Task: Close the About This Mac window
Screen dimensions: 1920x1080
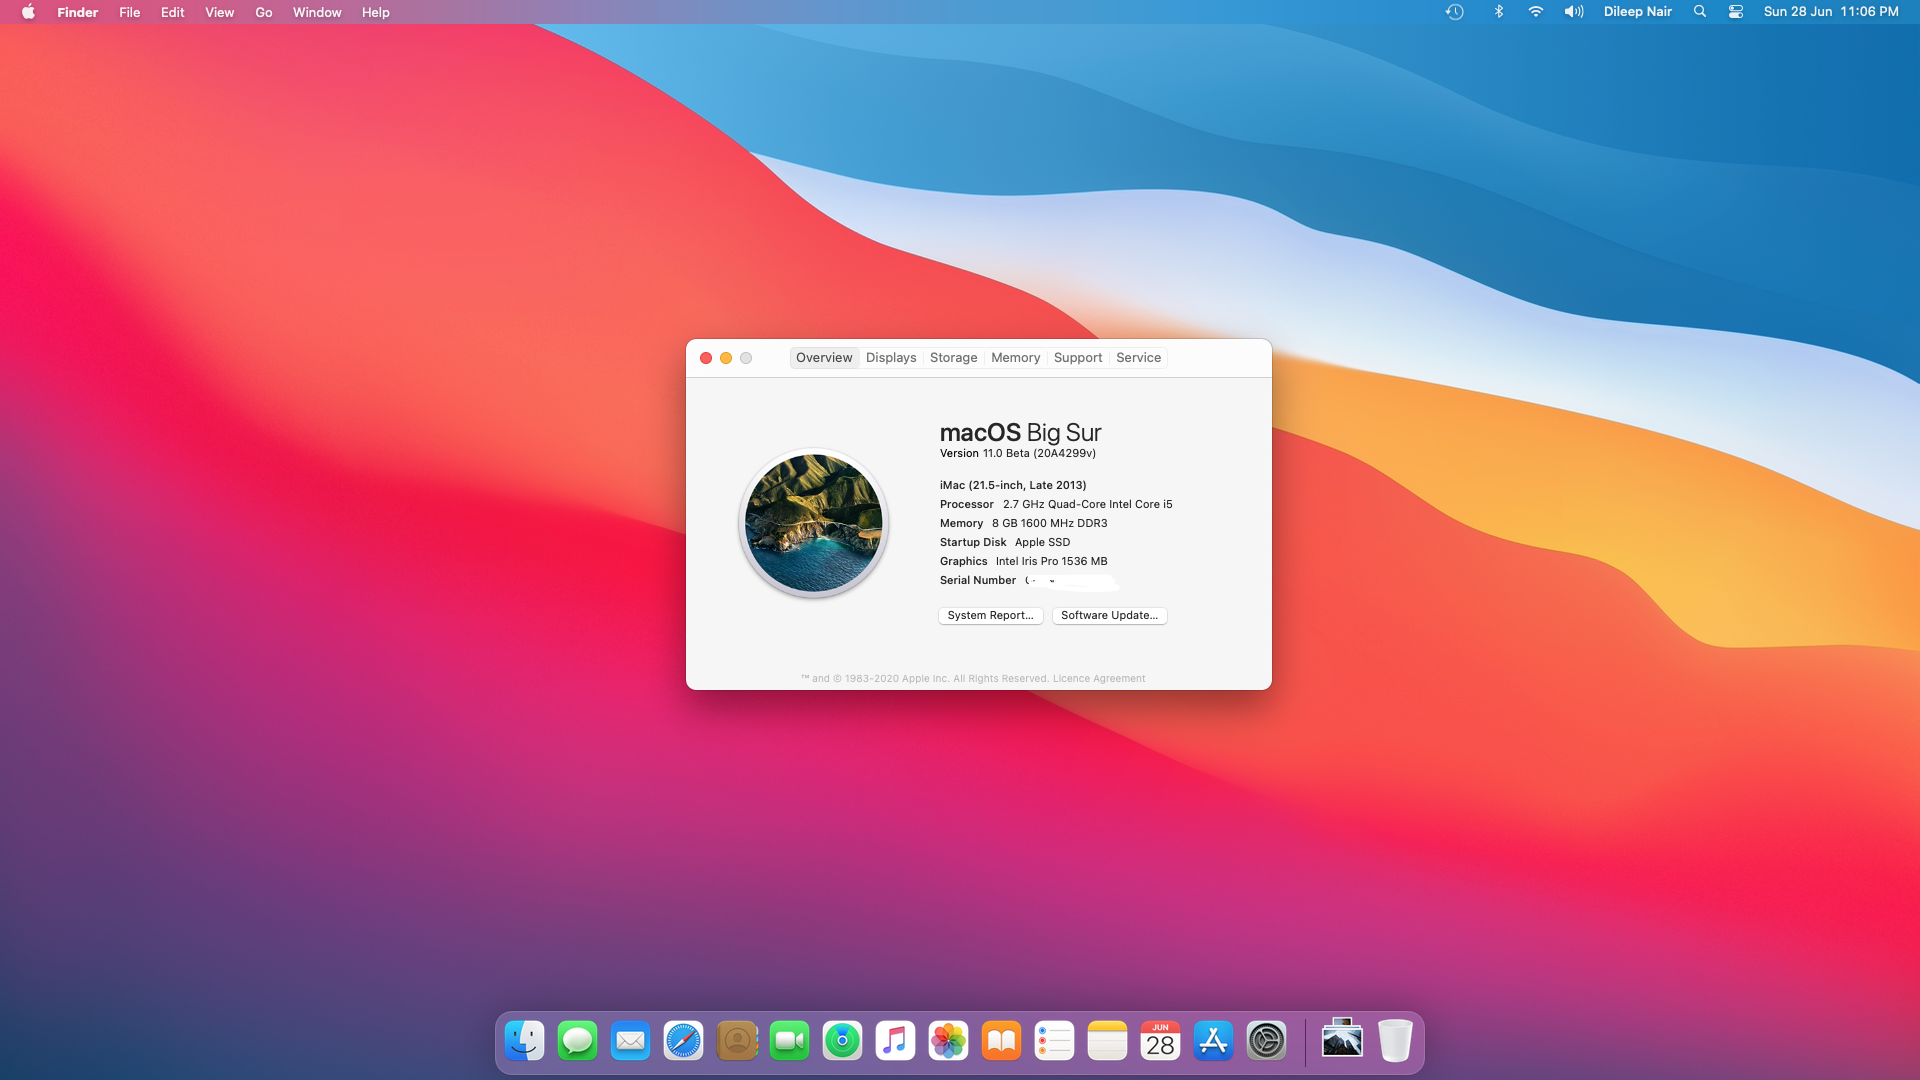Action: pos(706,358)
